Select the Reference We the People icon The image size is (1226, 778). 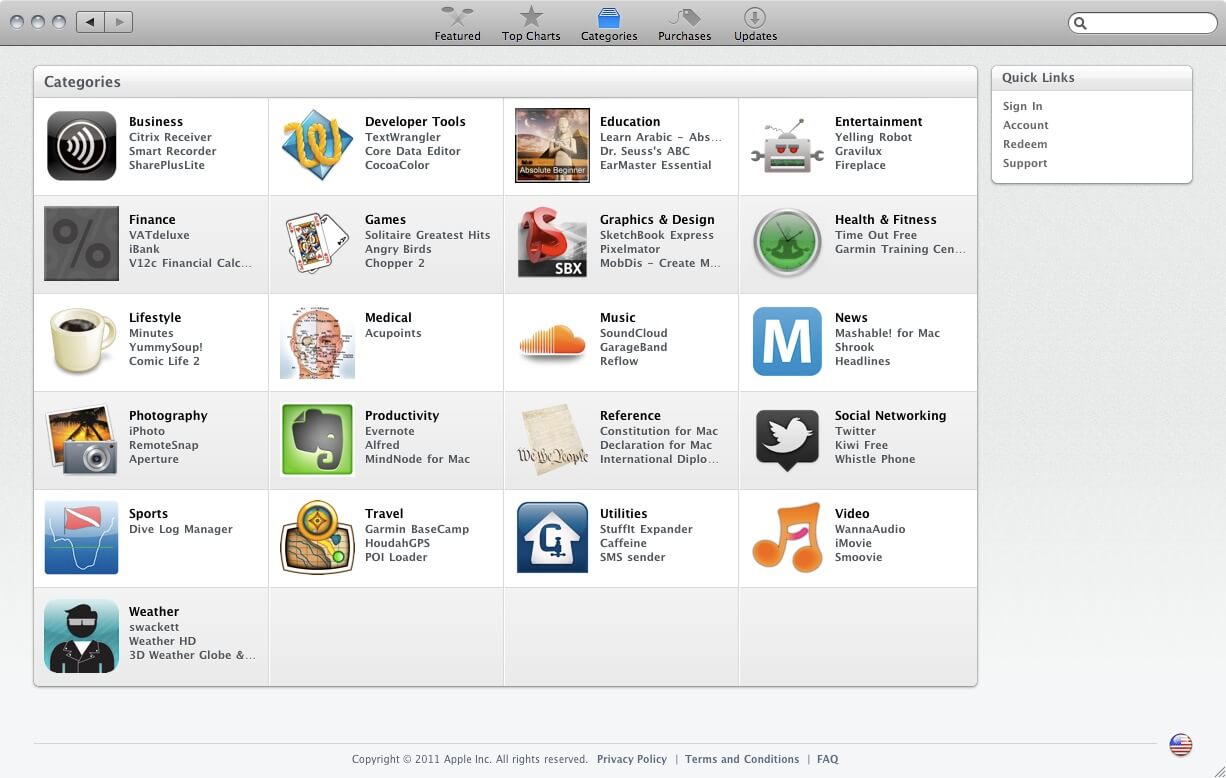[552, 439]
